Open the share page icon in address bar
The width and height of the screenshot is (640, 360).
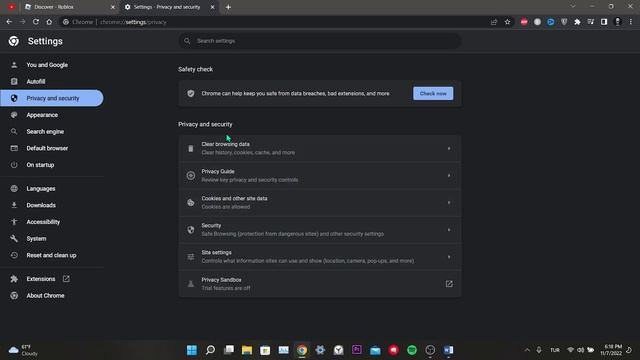tap(494, 22)
